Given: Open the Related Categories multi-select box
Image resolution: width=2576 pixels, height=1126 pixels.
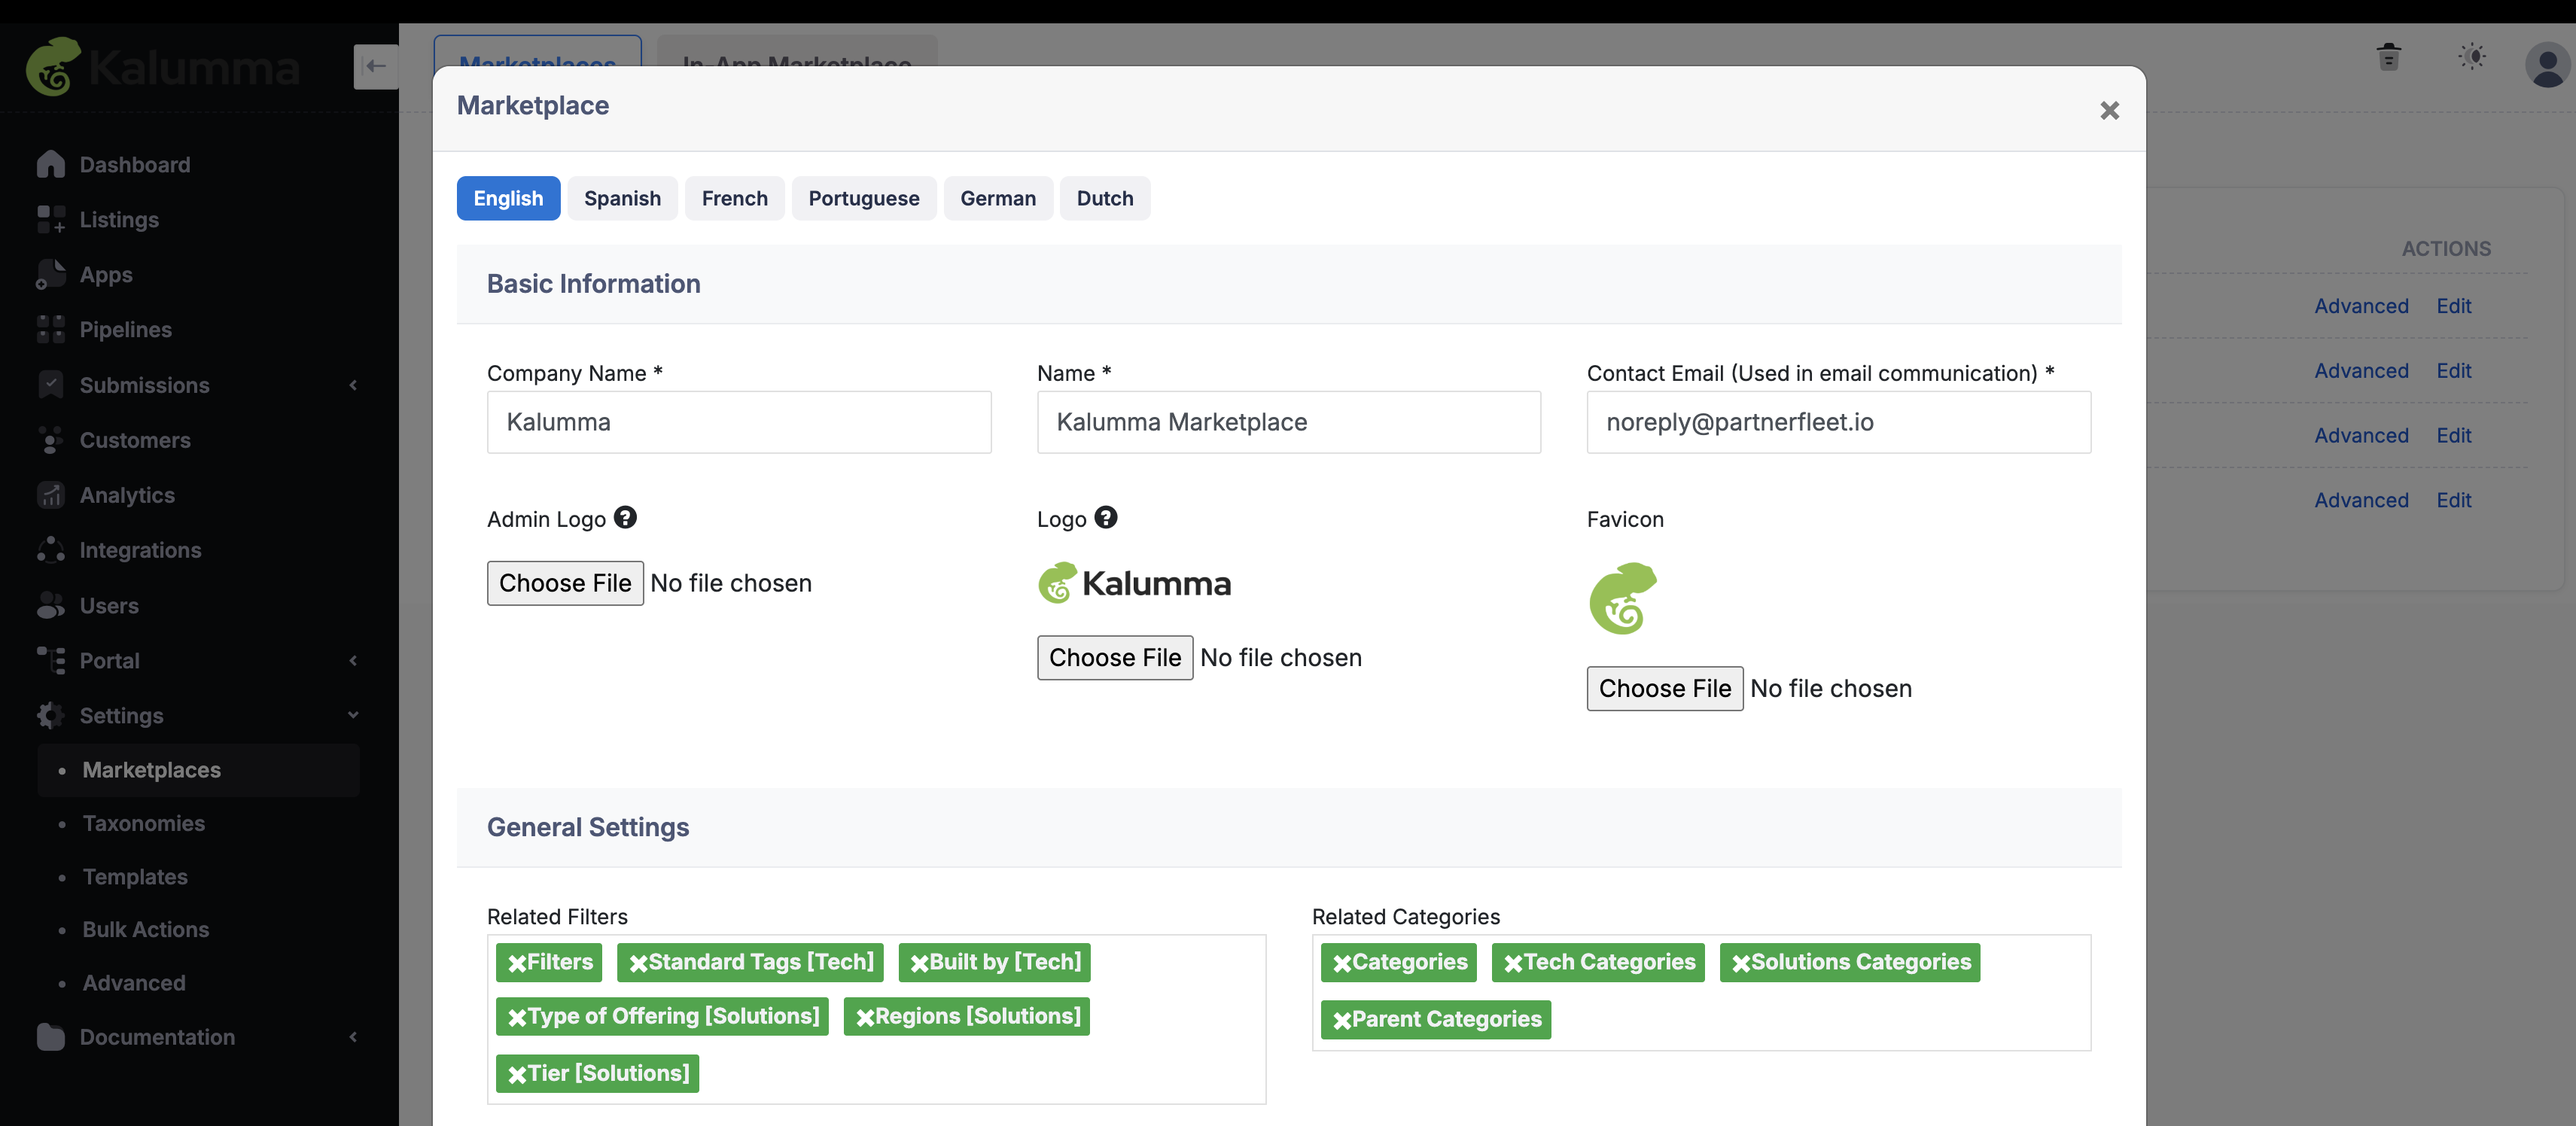Looking at the screenshot, I should click(1701, 992).
